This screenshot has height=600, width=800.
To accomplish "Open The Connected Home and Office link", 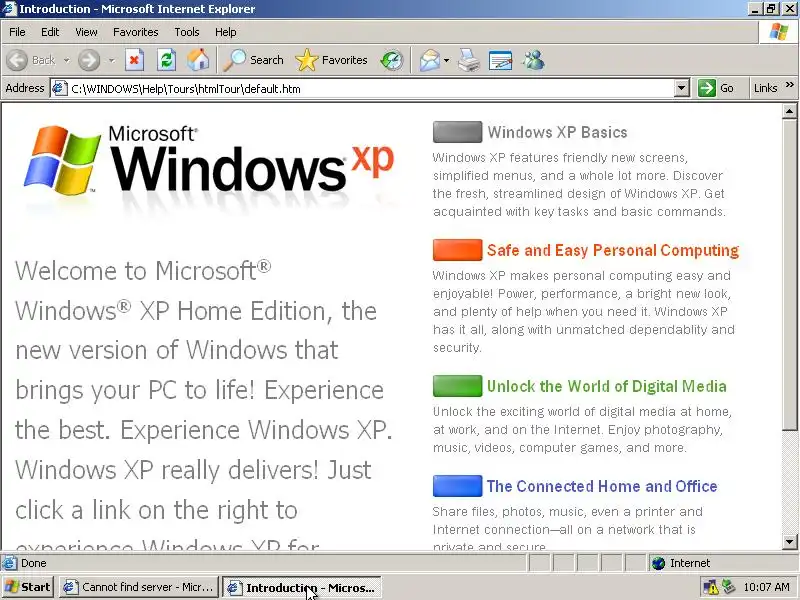I will coord(602,486).
